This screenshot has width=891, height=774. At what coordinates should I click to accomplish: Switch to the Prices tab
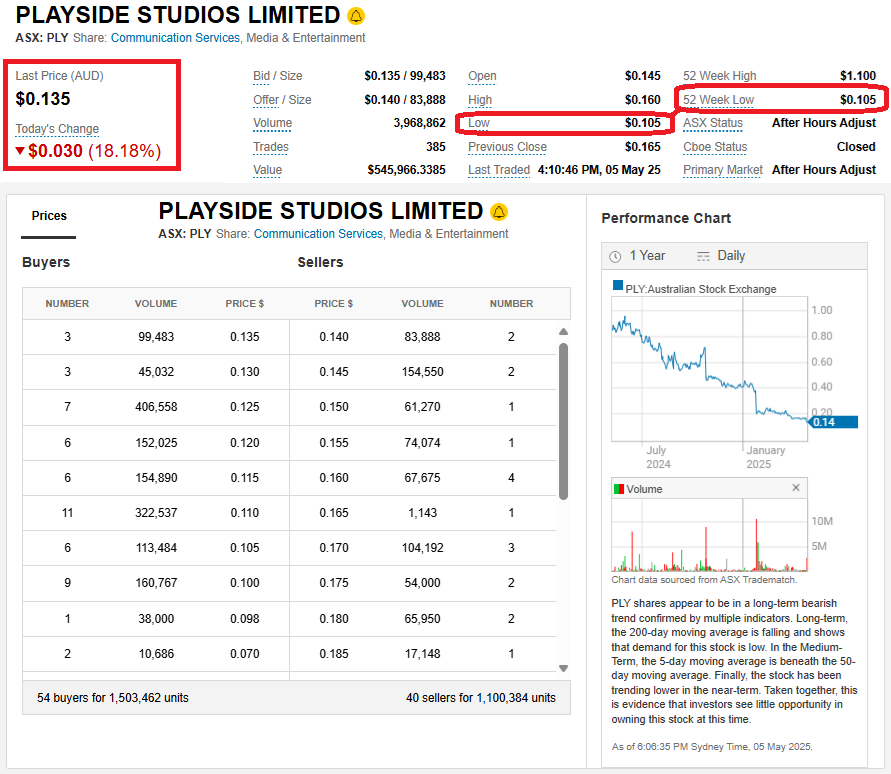point(49,216)
